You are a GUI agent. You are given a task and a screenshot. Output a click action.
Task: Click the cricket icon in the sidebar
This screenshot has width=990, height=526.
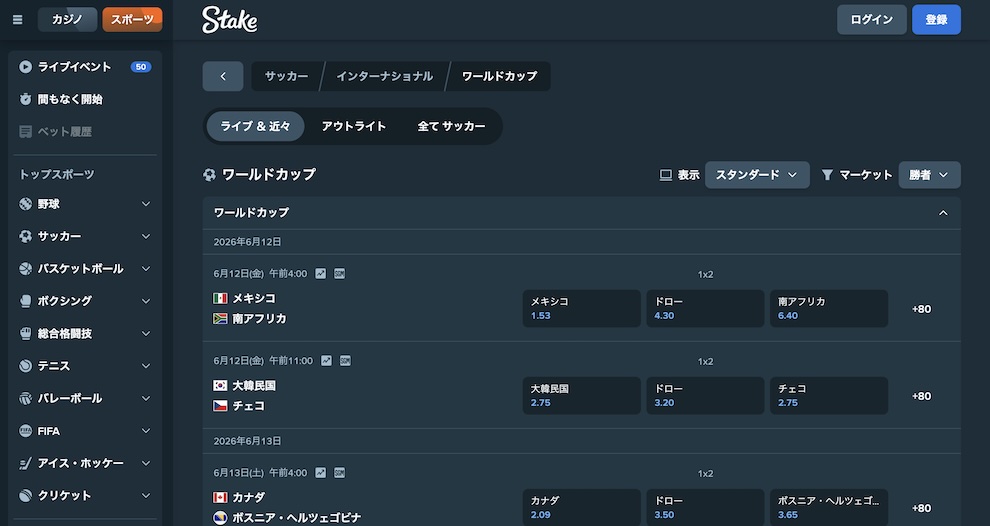(25, 496)
